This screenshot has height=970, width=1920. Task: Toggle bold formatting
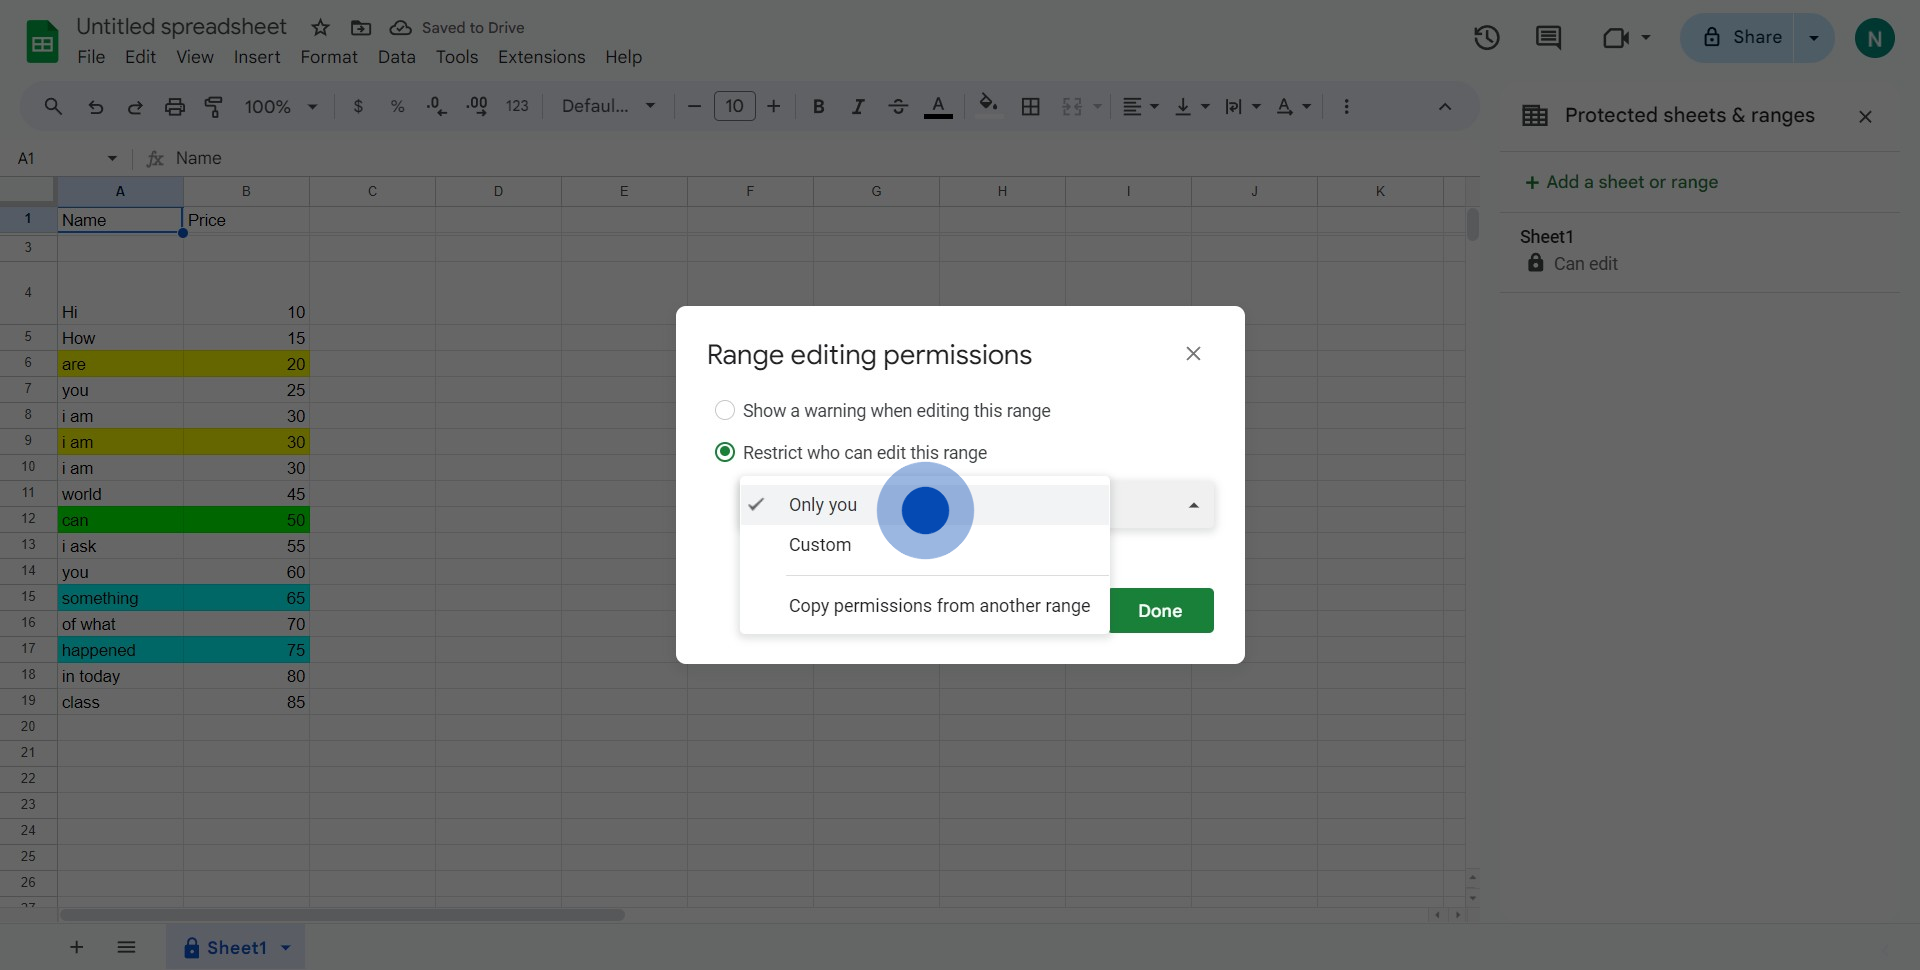(818, 107)
